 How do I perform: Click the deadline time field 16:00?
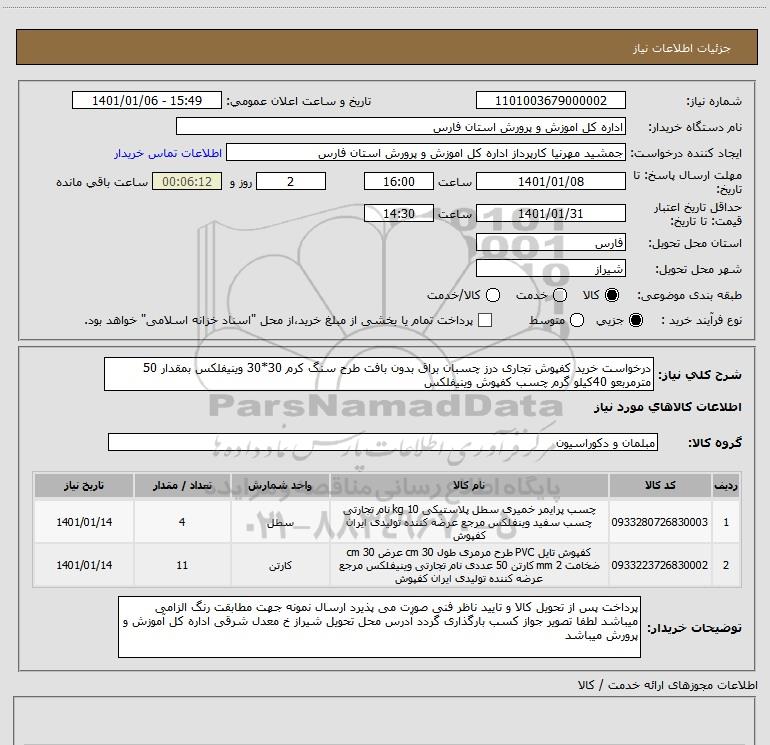(399, 182)
